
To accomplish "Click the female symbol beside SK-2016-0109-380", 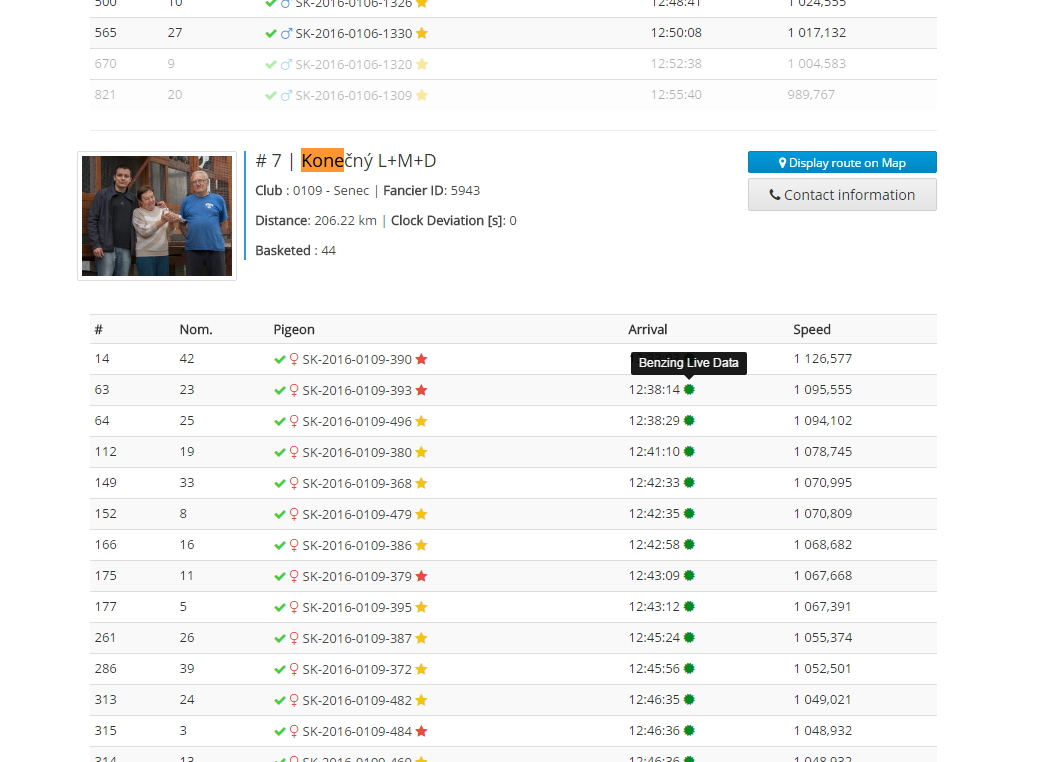I will pyautogui.click(x=294, y=452).
